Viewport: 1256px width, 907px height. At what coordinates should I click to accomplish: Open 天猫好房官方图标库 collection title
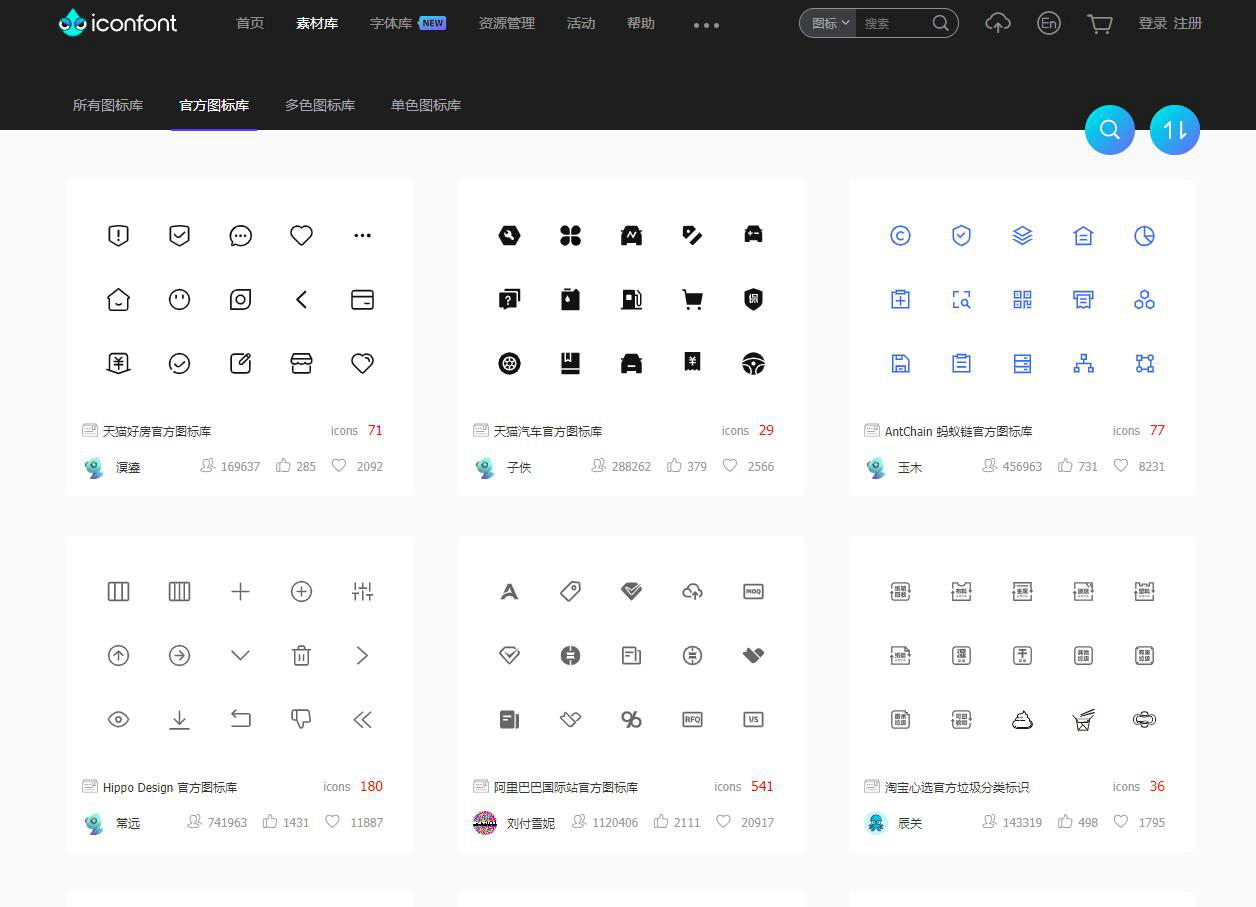[x=157, y=431]
